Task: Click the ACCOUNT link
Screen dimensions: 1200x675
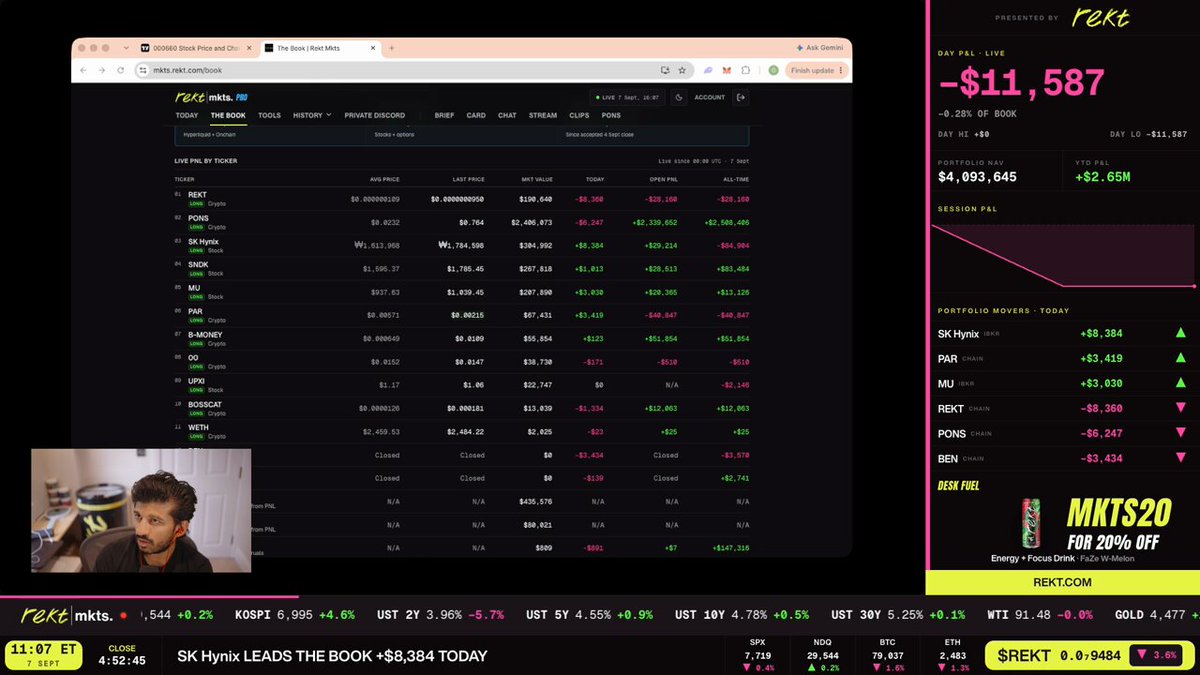Action: [x=709, y=97]
